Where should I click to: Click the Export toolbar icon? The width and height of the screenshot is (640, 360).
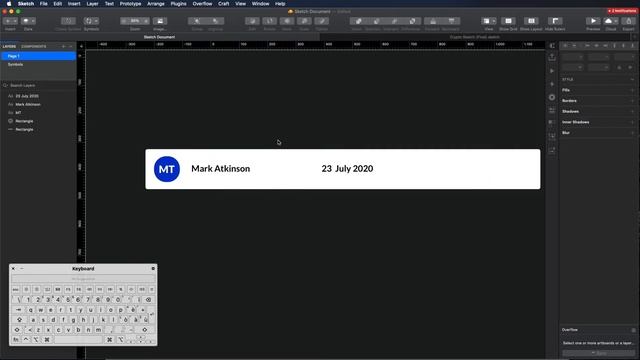coord(629,21)
